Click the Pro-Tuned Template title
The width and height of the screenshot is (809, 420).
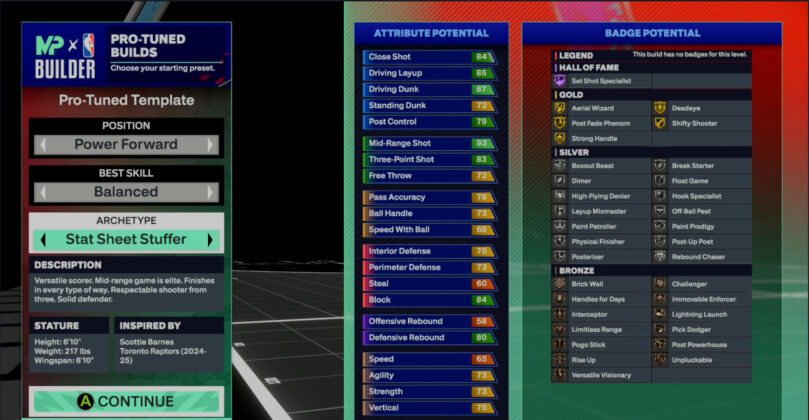(126, 100)
